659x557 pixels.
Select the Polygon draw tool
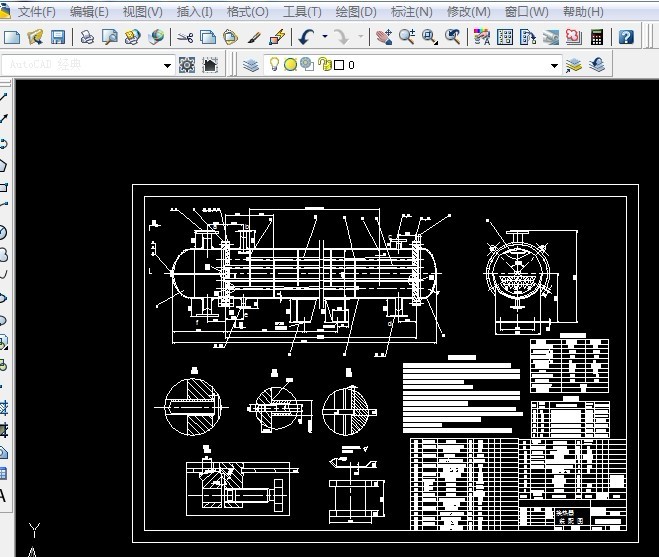click(x=4, y=165)
